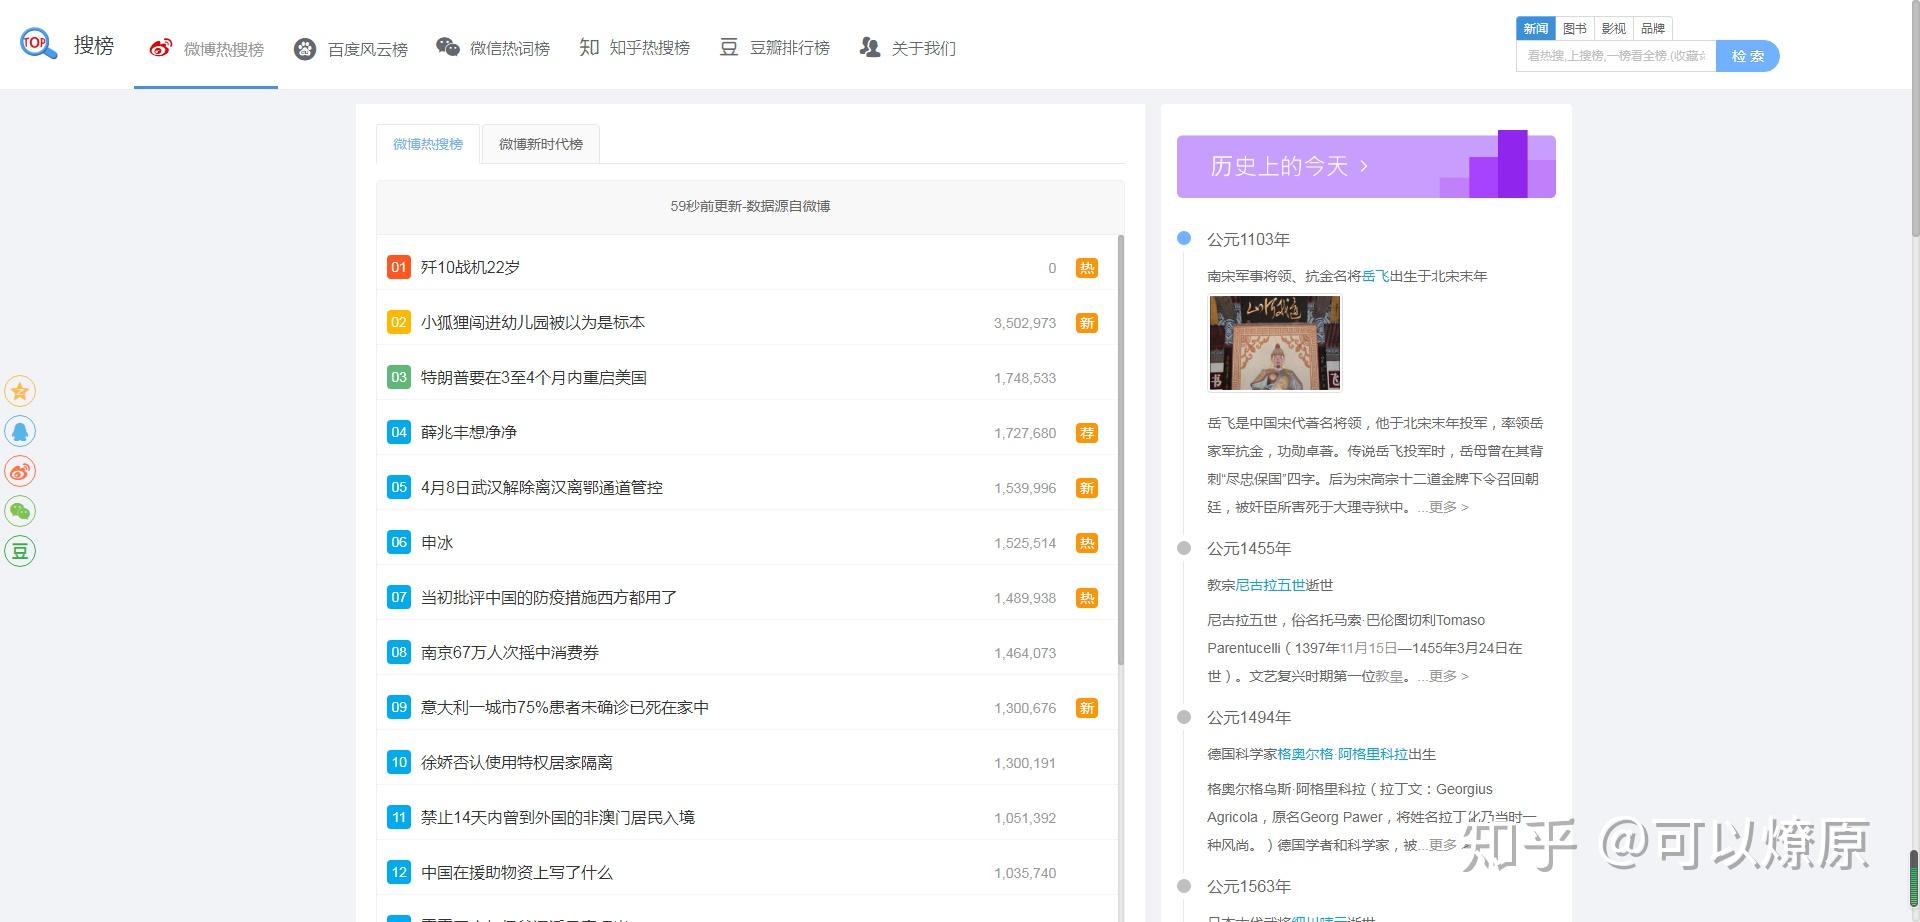Viewport: 1920px width, 922px height.
Task: Open topic 小狐狸闯进幼儿园被以为是标本
Action: click(533, 322)
